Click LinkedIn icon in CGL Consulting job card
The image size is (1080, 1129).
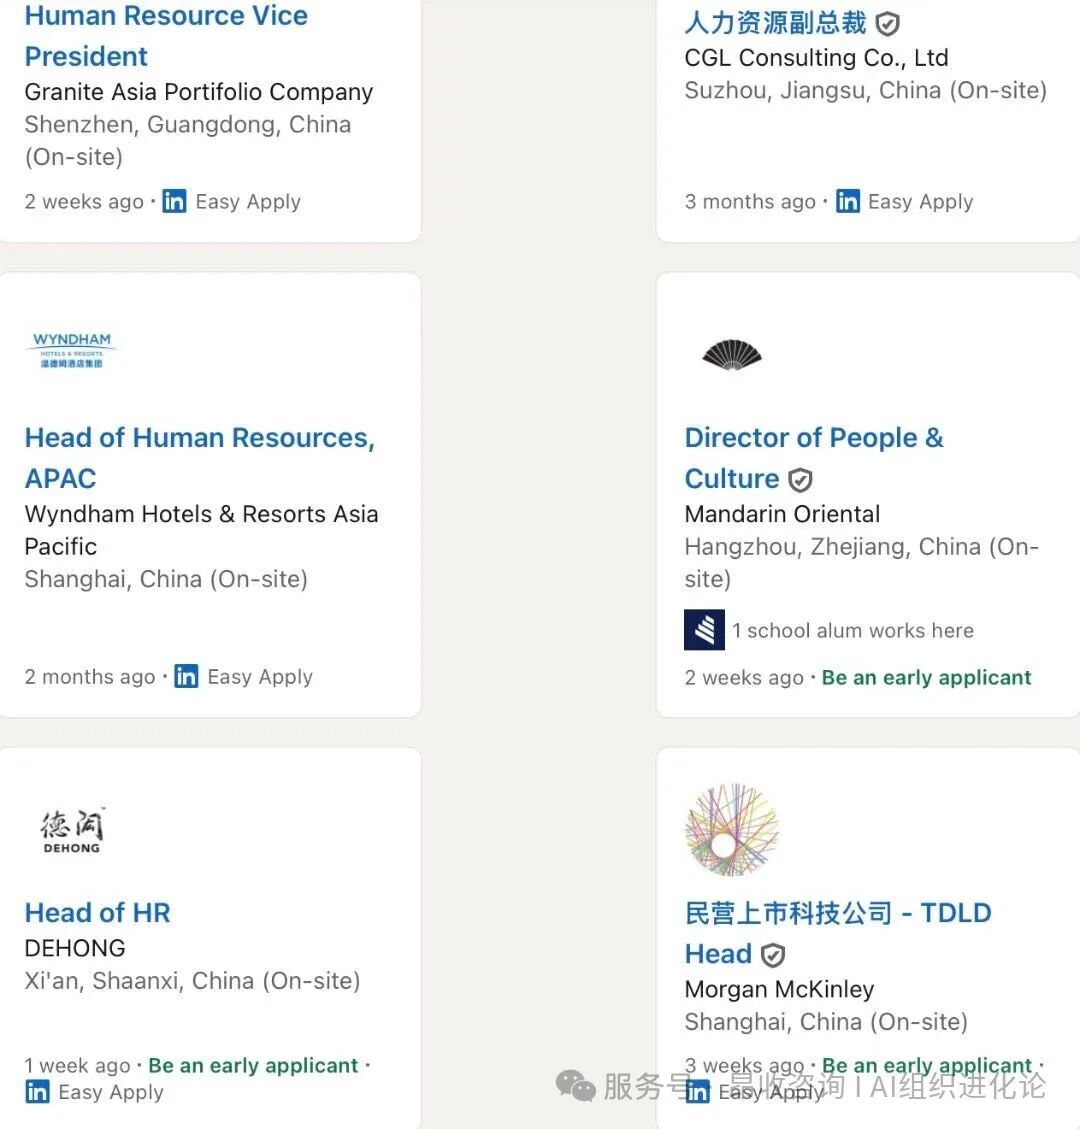(x=847, y=202)
